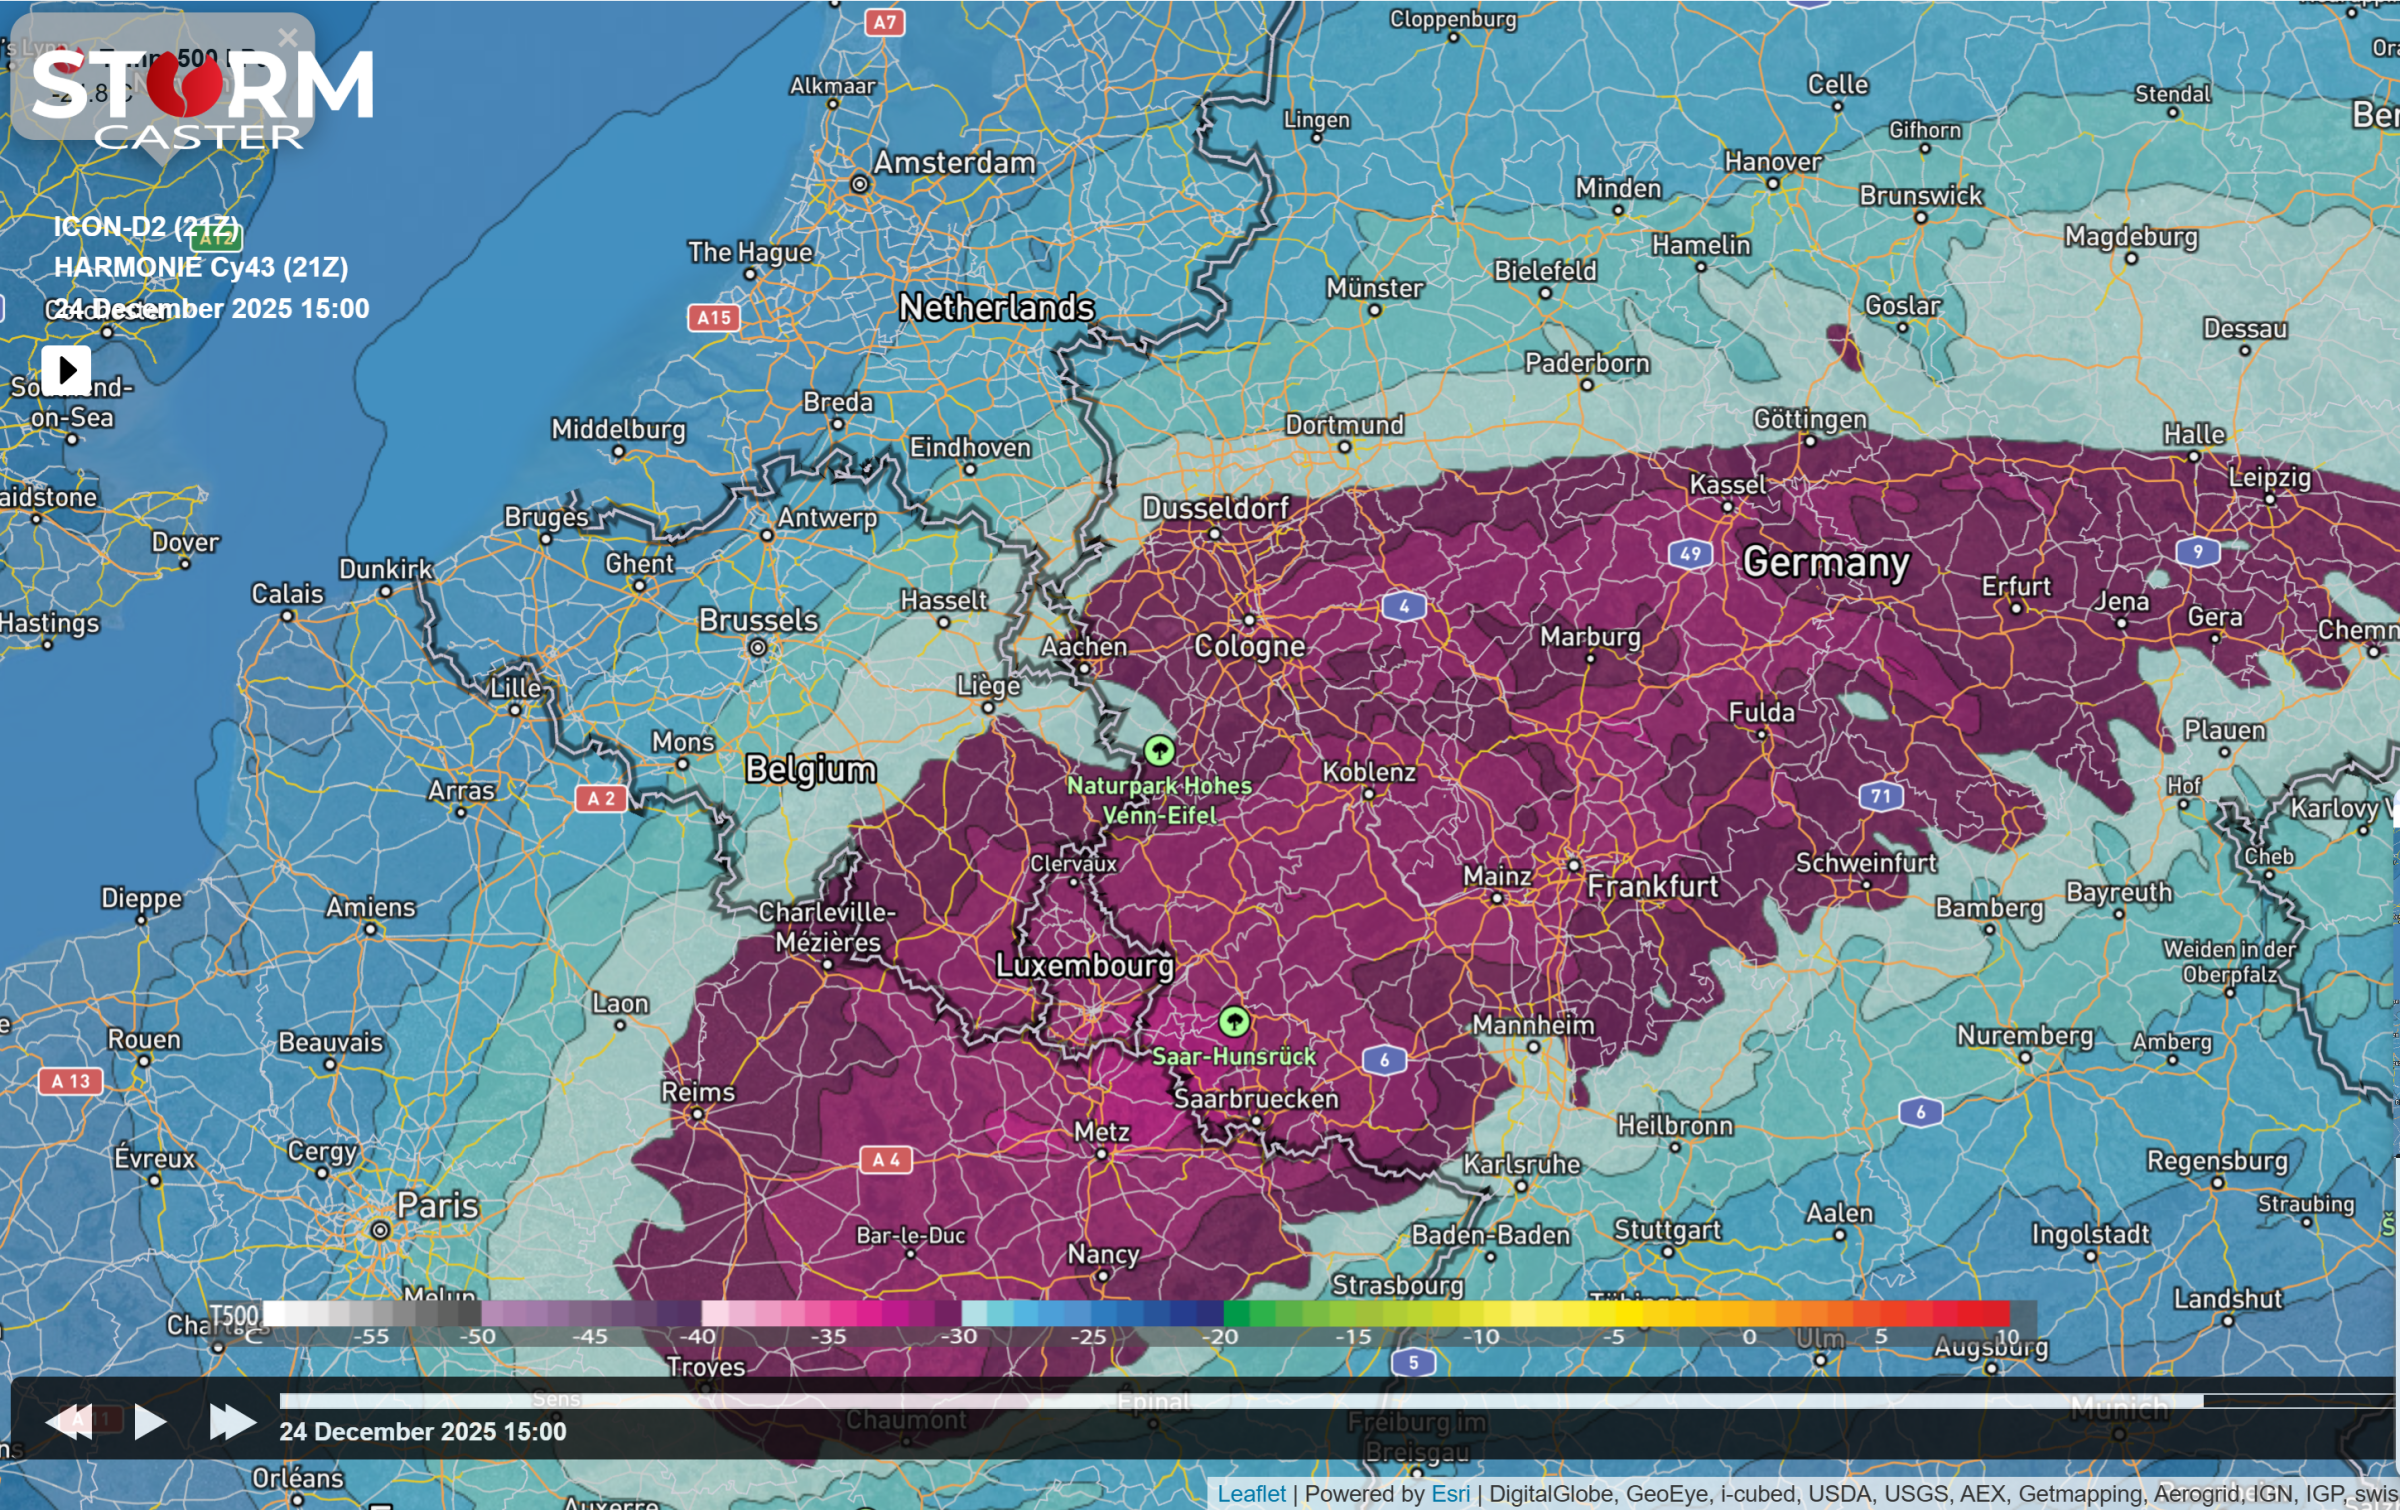Viewport: 2400px width, 1510px height.
Task: Click the Saar-Hunsrück park marker icon
Action: point(1234,1021)
